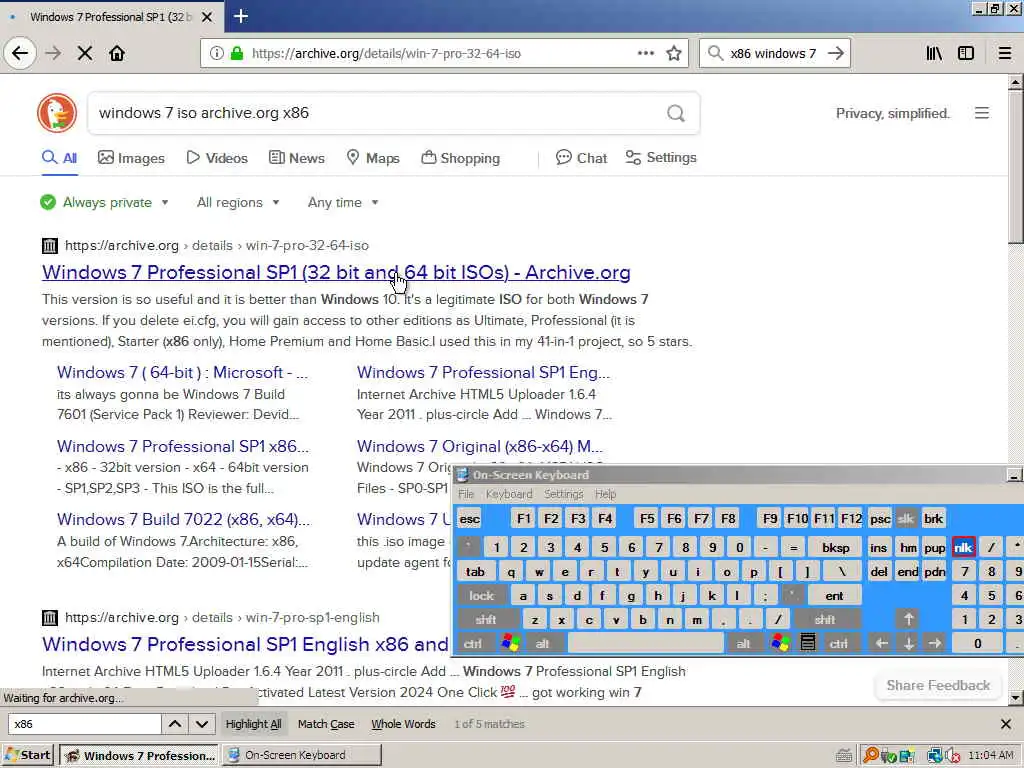This screenshot has height=768, width=1024.
Task: Click the Share Feedback button
Action: (938, 685)
